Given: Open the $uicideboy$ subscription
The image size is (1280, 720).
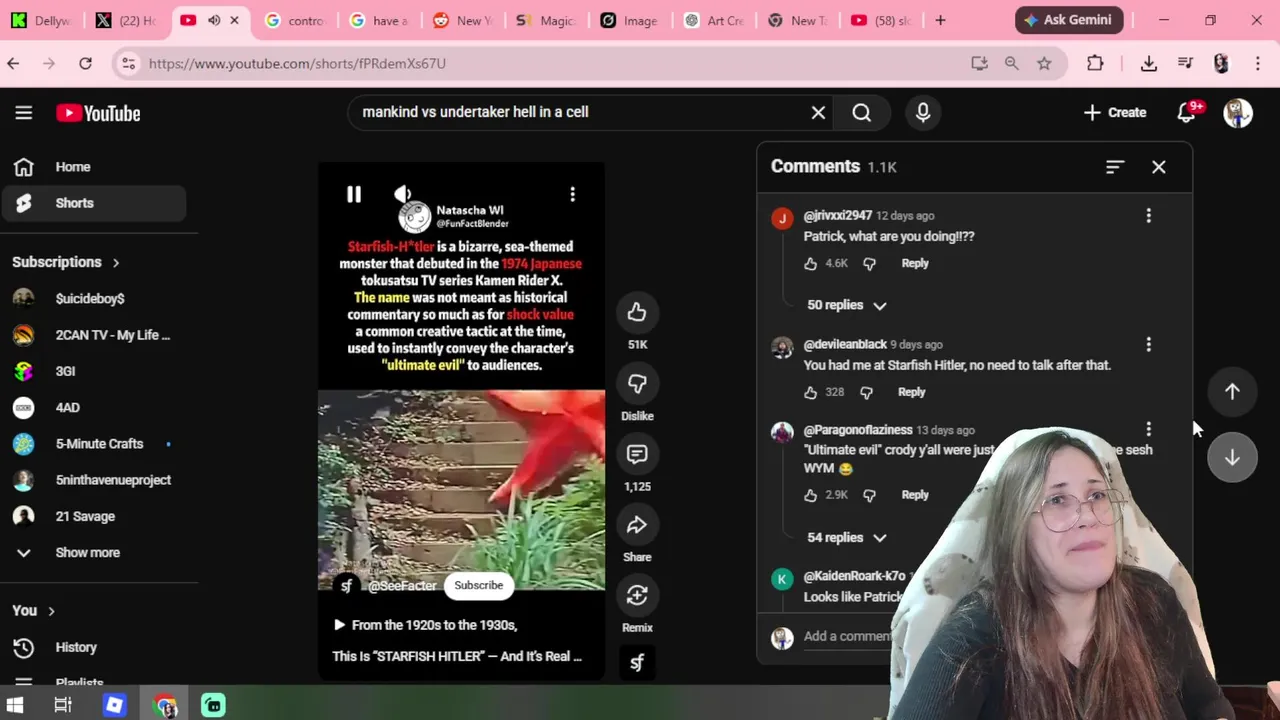Looking at the screenshot, I should pyautogui.click(x=93, y=299).
